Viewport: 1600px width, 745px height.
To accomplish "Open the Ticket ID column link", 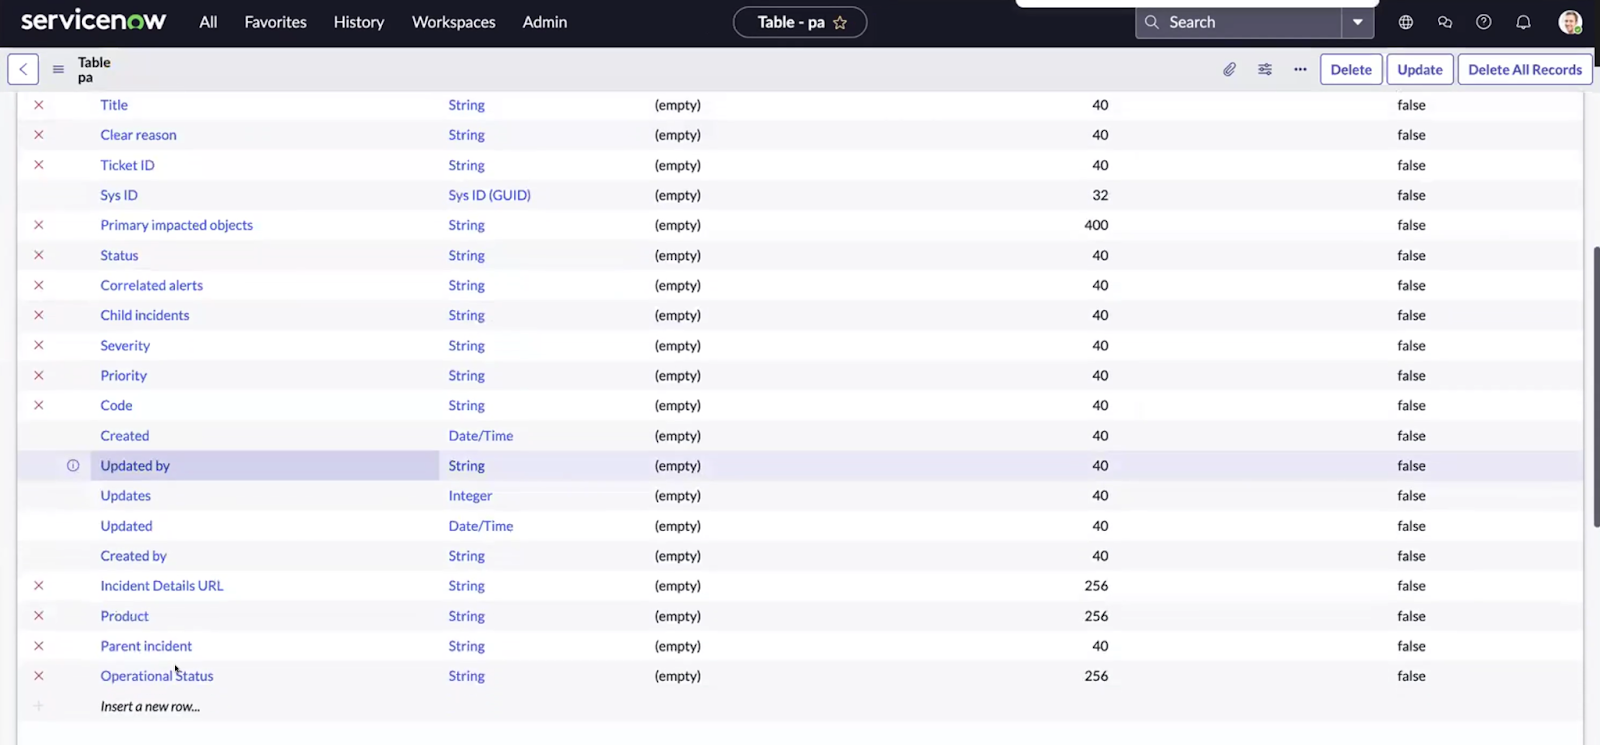I will pyautogui.click(x=127, y=165).
